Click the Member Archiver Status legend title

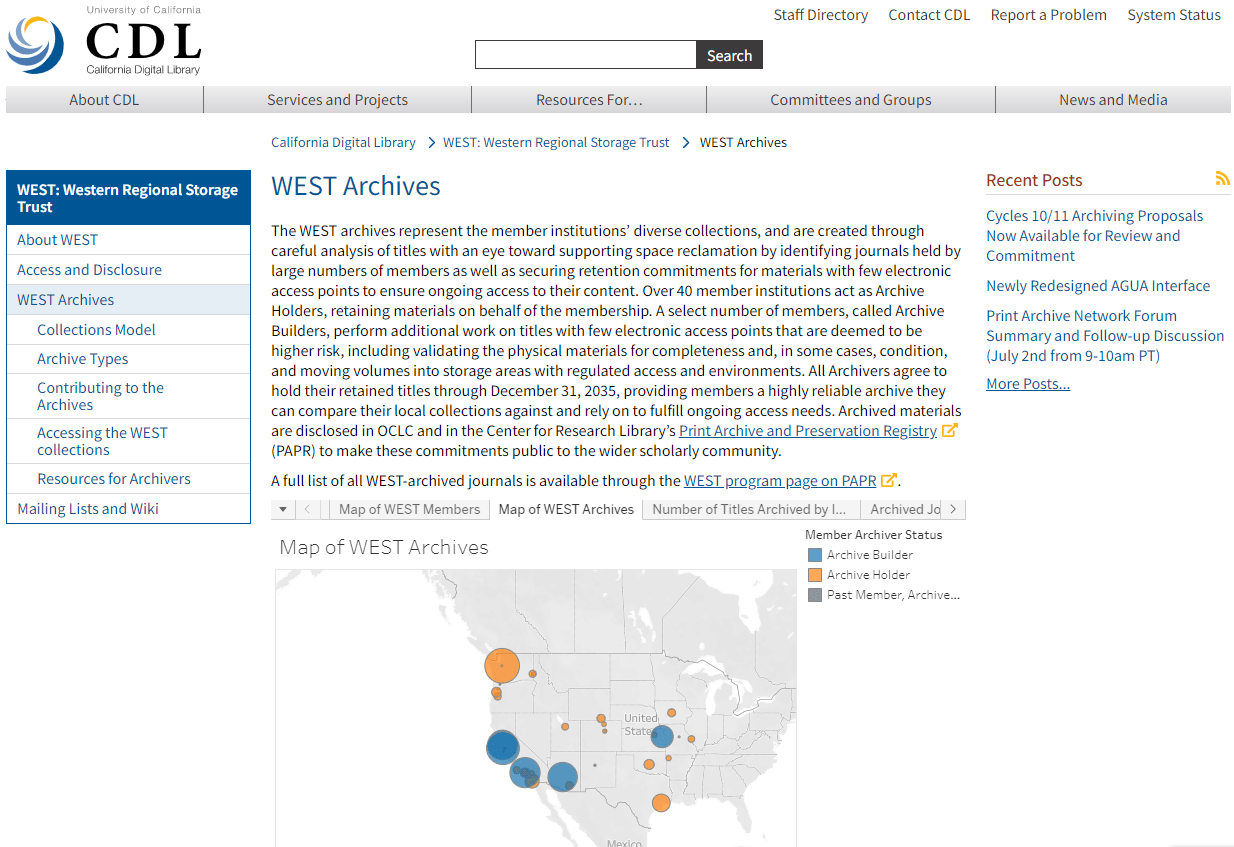[874, 535]
